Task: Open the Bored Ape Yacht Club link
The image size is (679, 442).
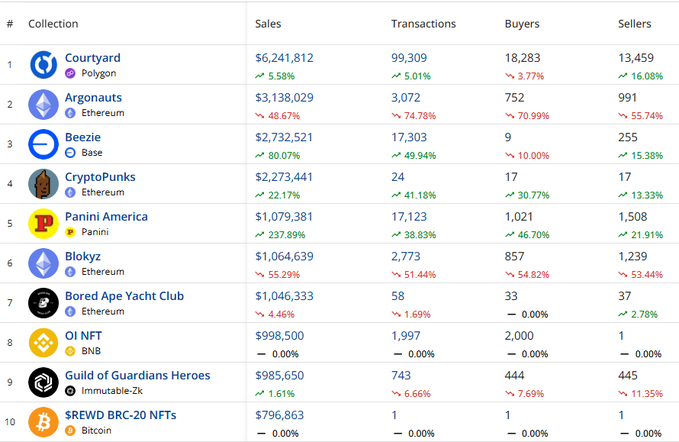Action: [124, 296]
